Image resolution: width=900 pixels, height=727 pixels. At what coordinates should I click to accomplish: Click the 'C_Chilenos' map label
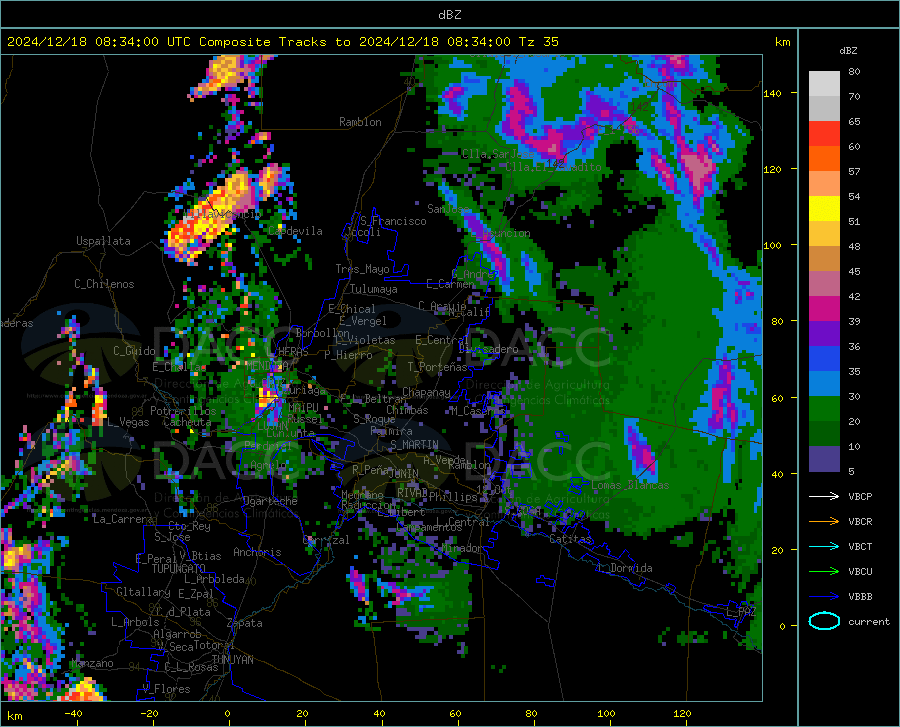click(104, 284)
